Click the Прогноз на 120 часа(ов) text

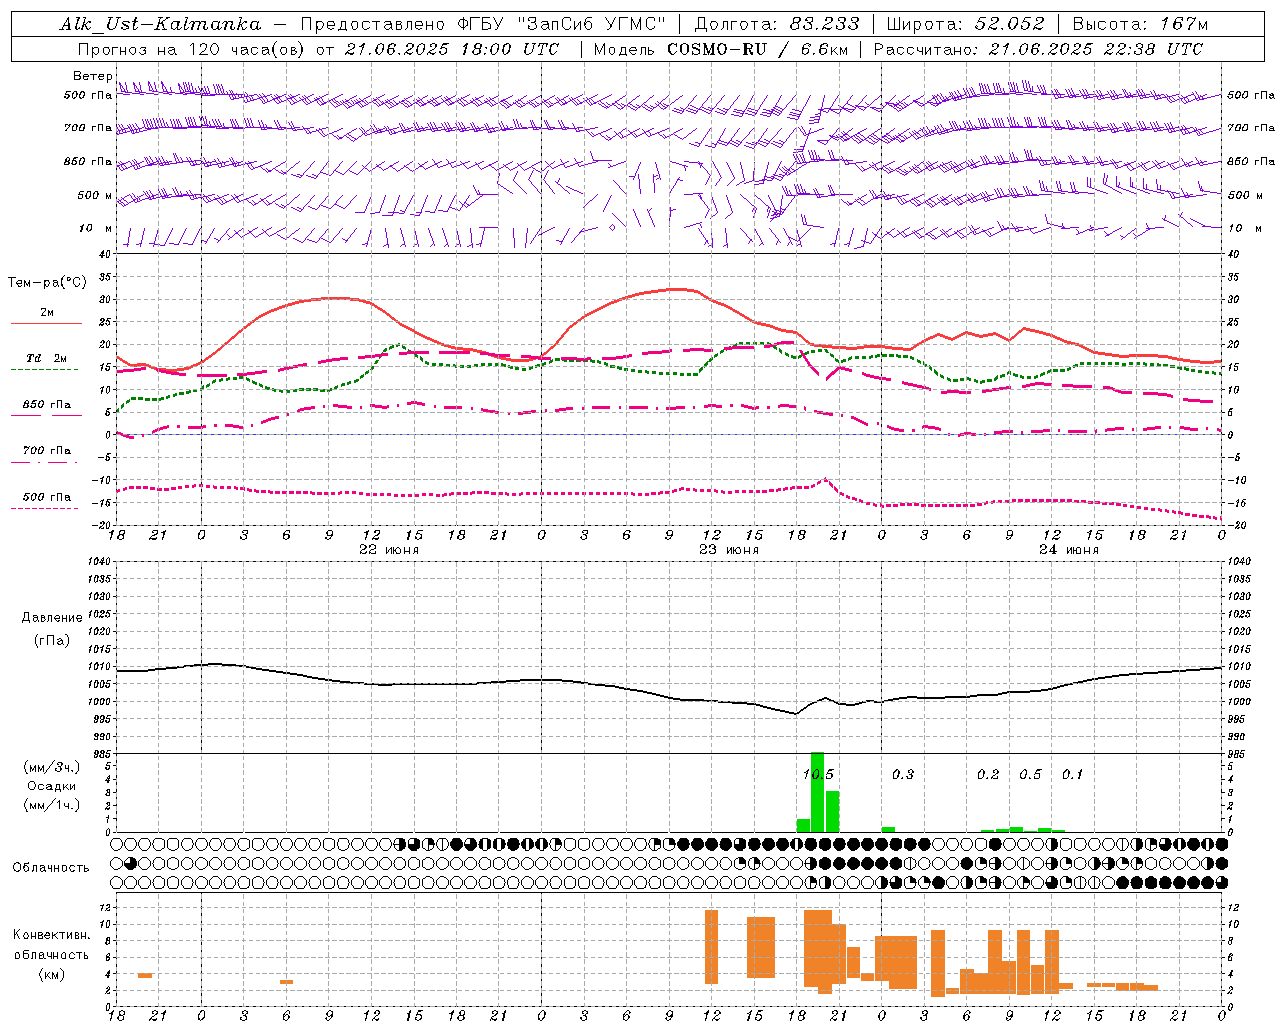[193, 49]
